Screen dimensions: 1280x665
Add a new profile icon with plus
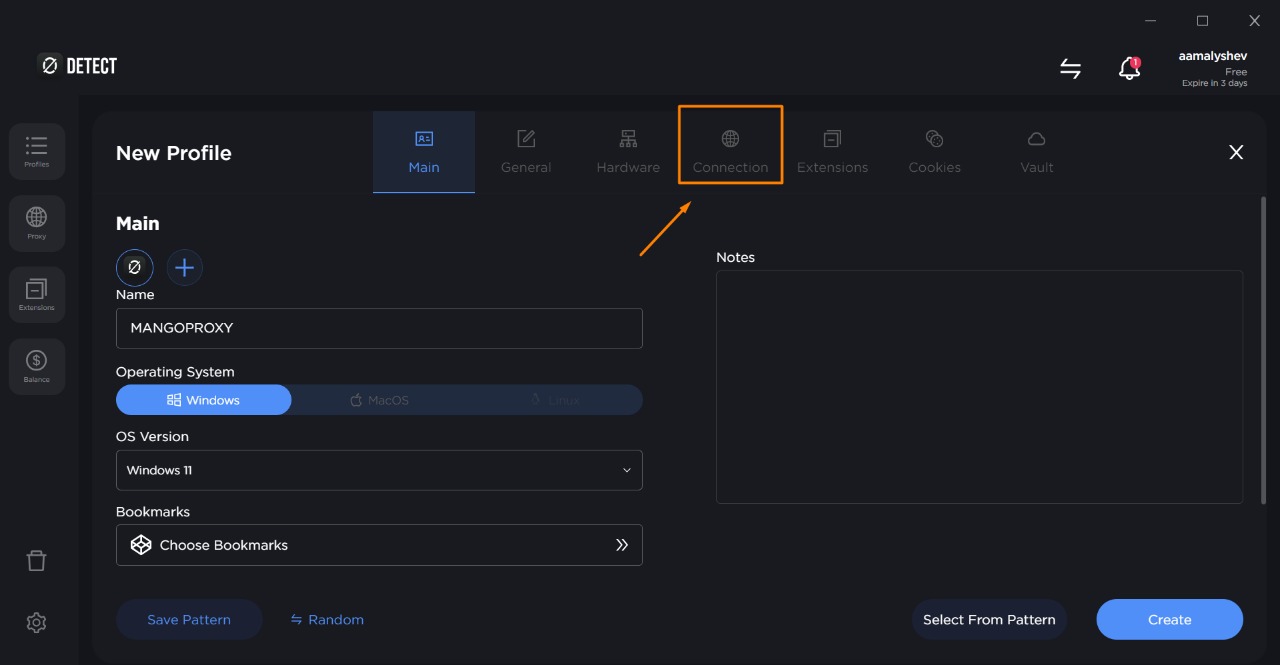pos(184,267)
